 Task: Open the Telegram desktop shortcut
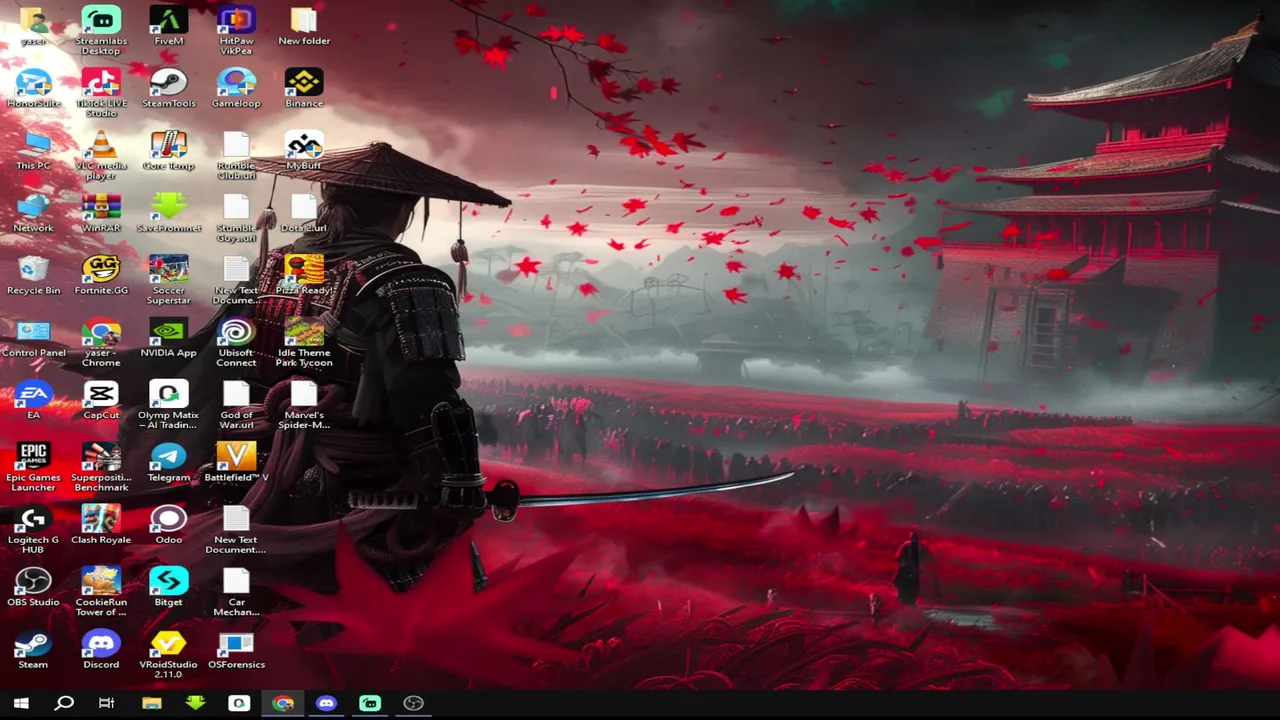click(x=169, y=462)
